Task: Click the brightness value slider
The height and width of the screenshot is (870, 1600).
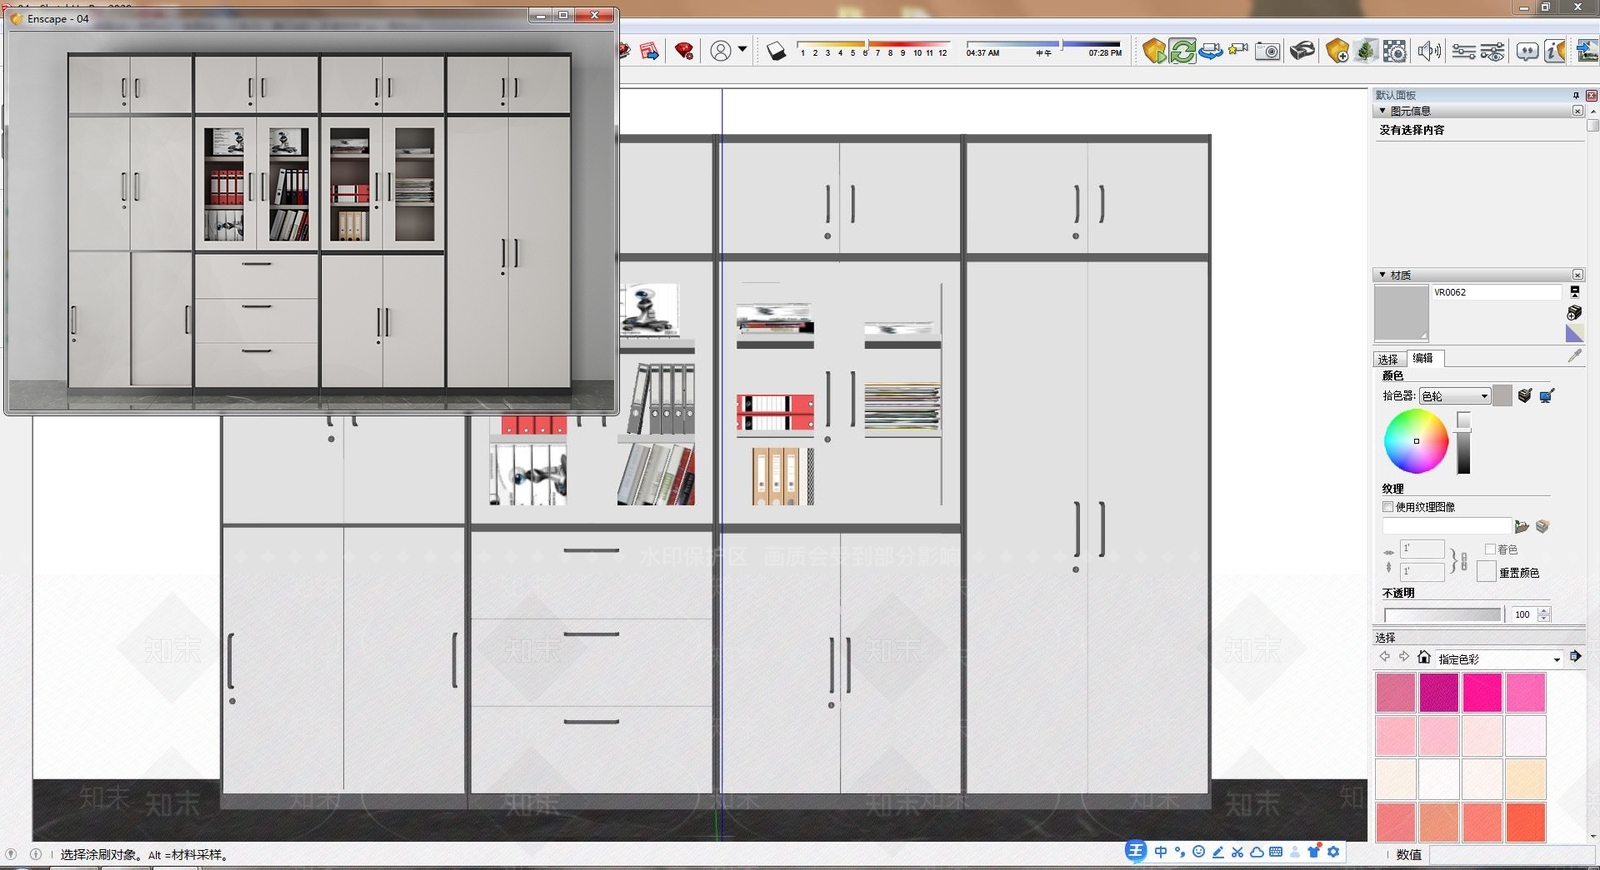Action: click(x=1464, y=443)
